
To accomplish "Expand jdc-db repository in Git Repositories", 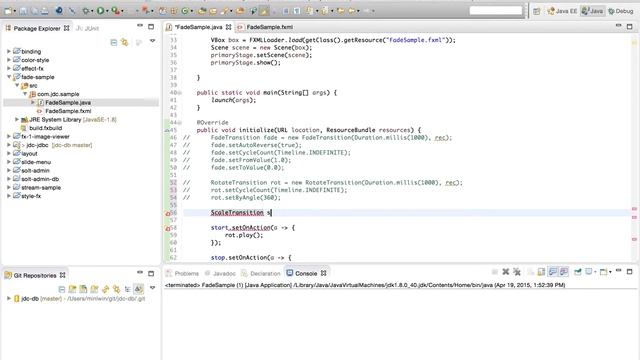I will (x=9, y=298).
